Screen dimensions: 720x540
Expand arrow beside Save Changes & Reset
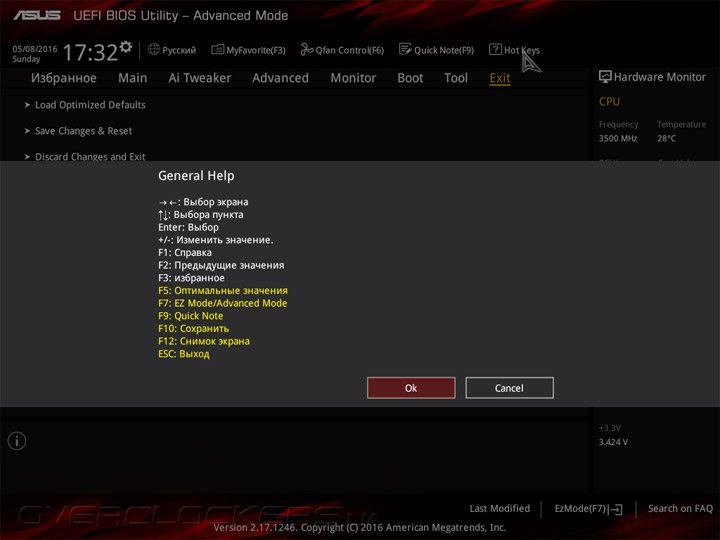pyautogui.click(x=27, y=131)
